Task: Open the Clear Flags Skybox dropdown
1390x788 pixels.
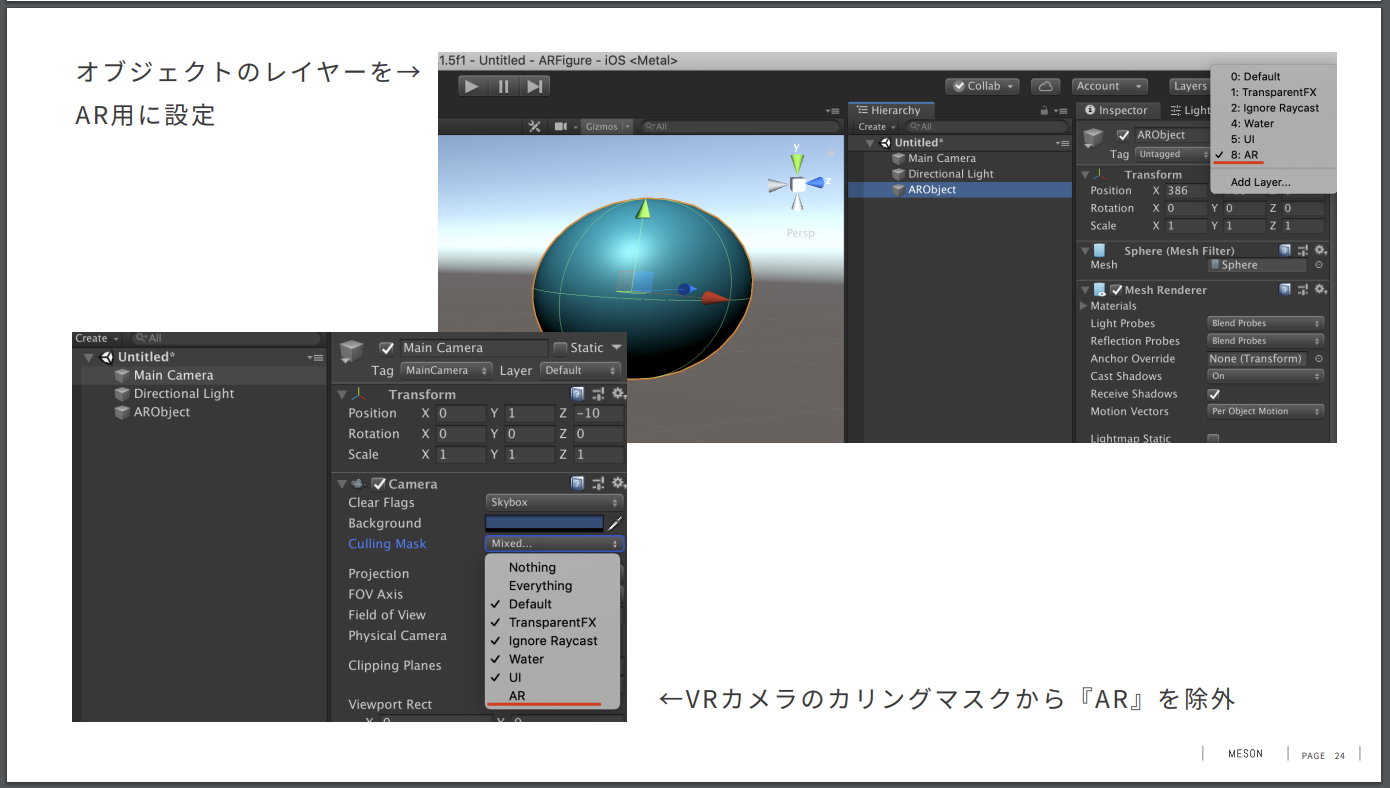Action: [554, 502]
